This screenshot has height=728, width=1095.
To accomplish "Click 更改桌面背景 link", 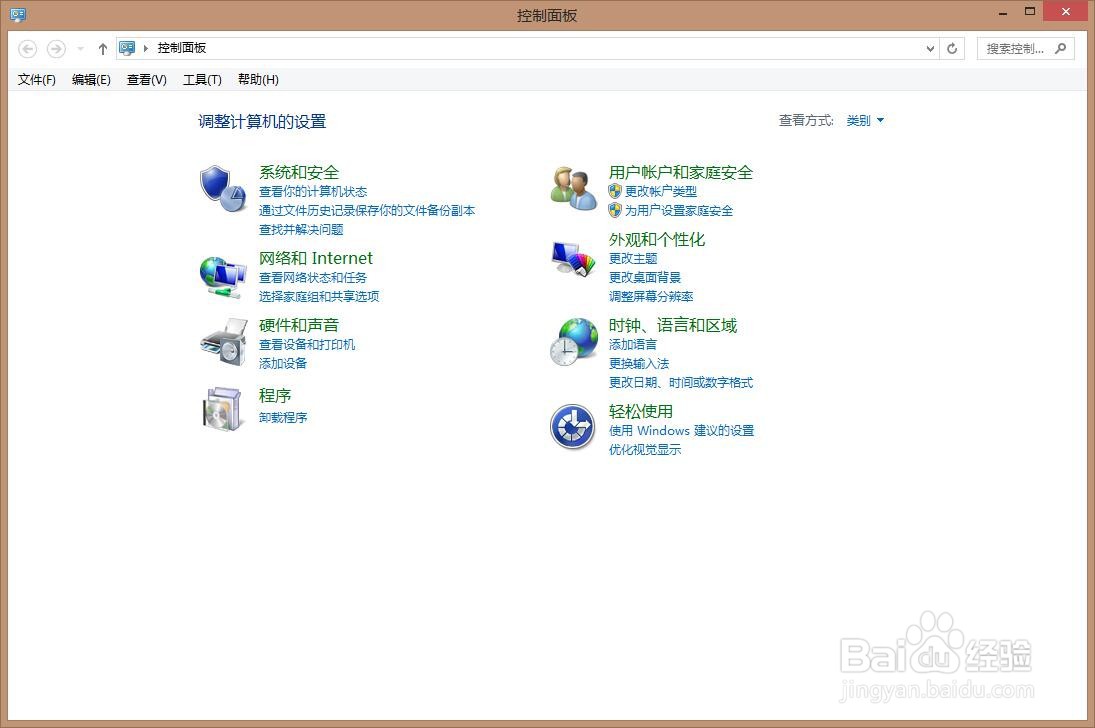I will (x=645, y=277).
